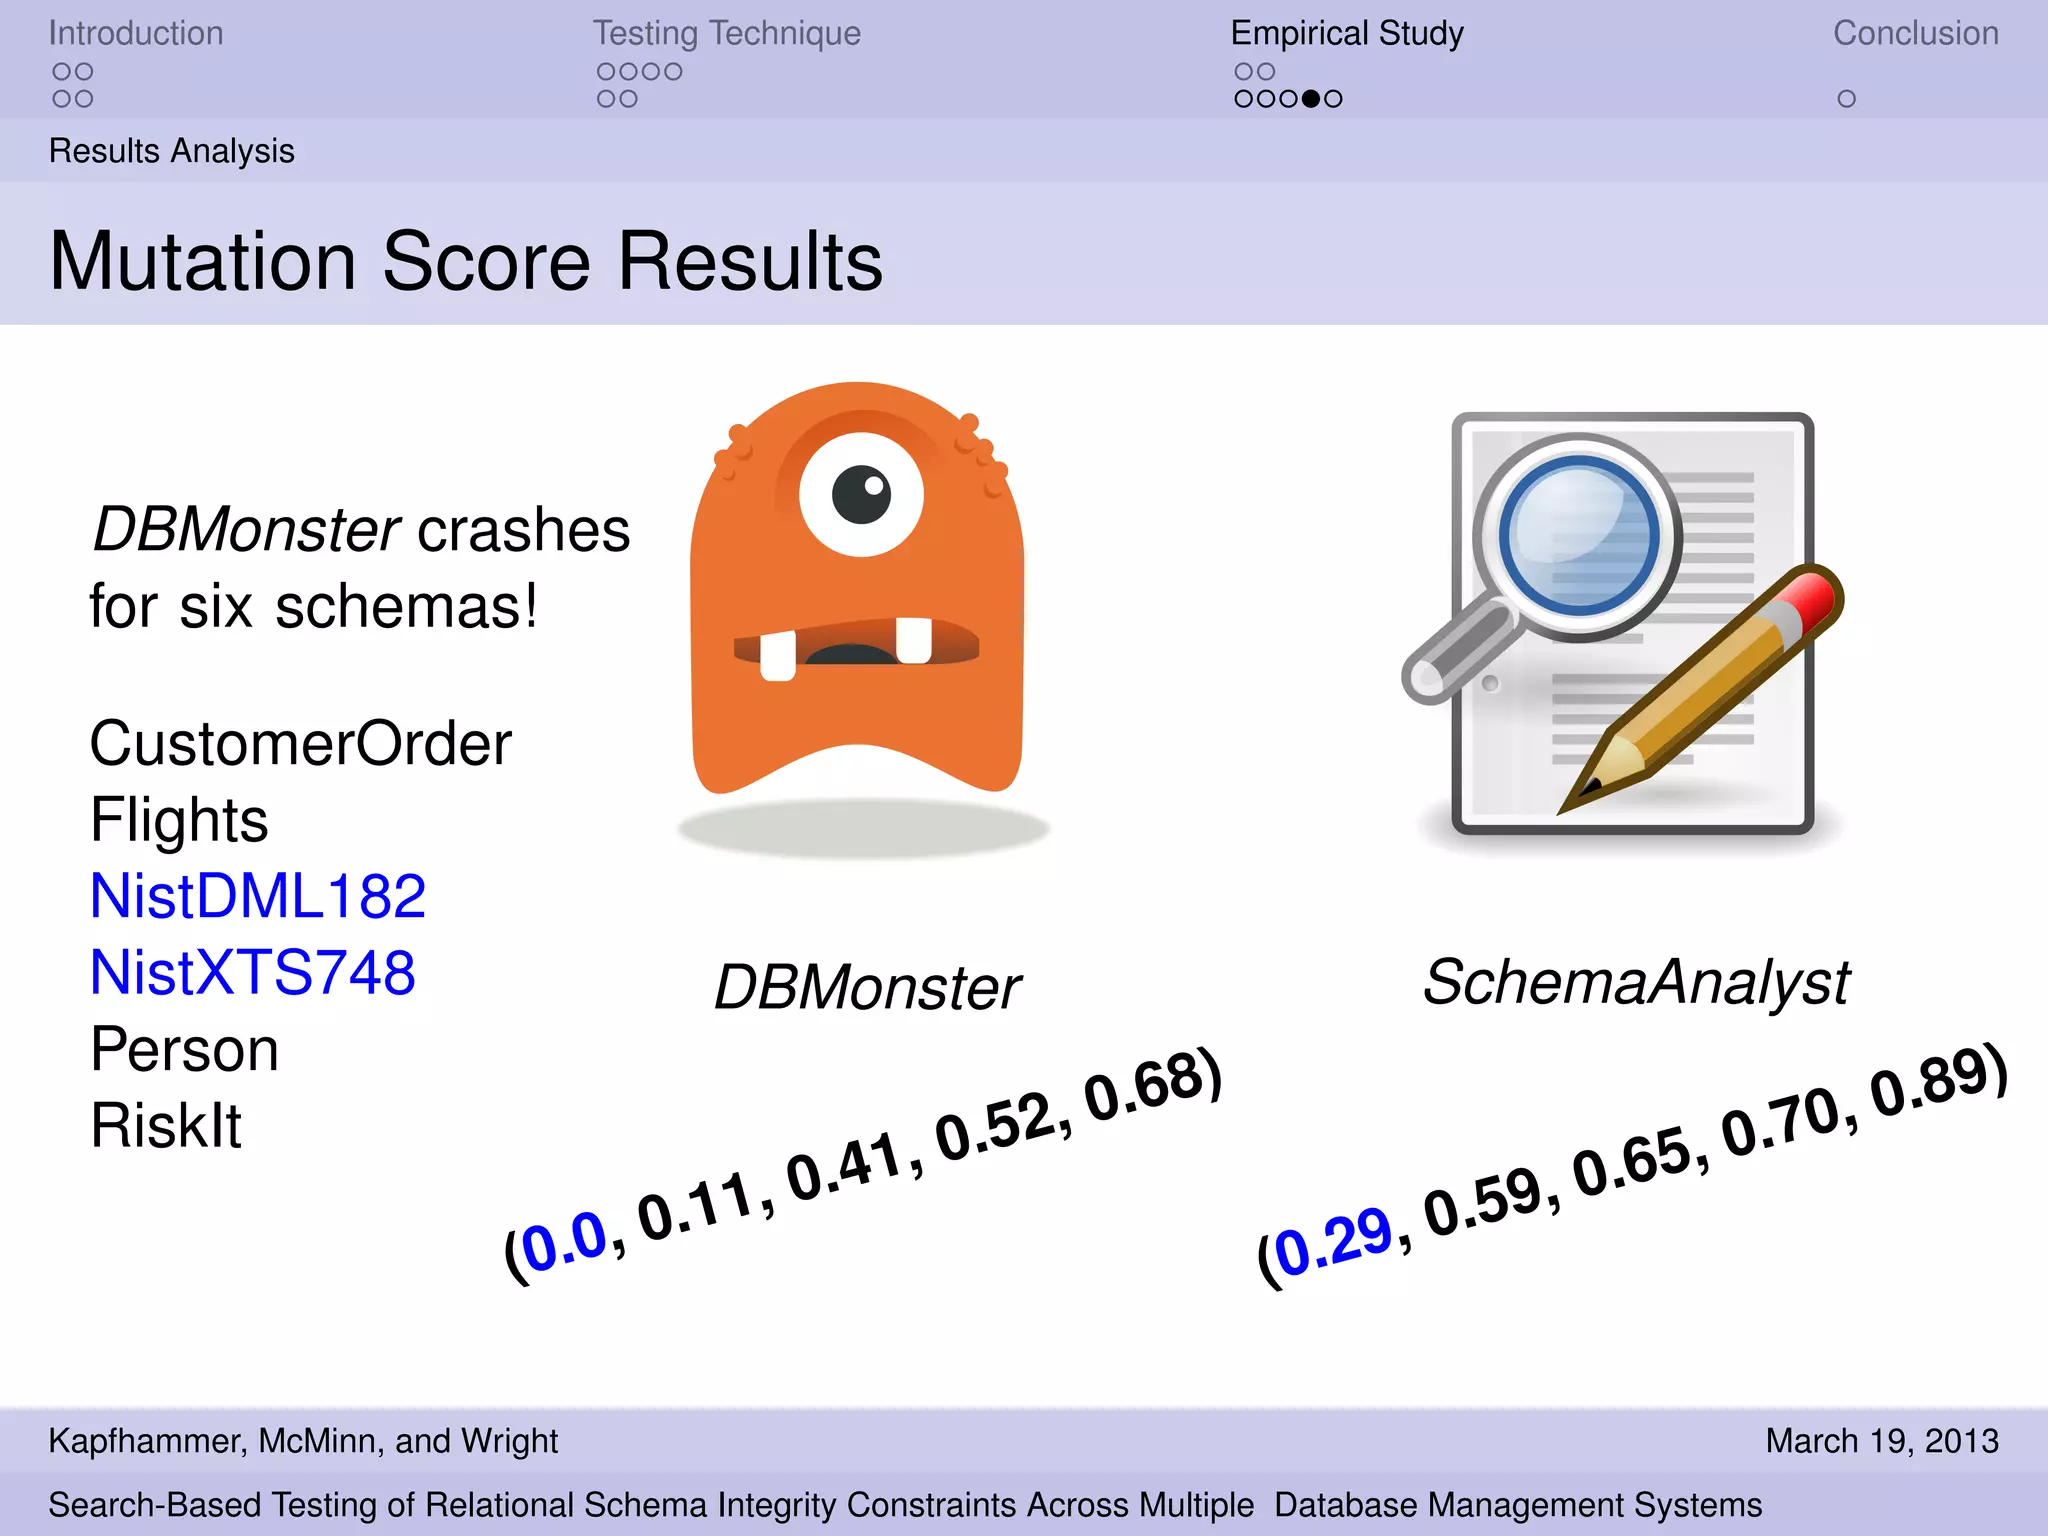Click the blue NistDML182 schema name
The image size is (2048, 1536).
[x=258, y=896]
